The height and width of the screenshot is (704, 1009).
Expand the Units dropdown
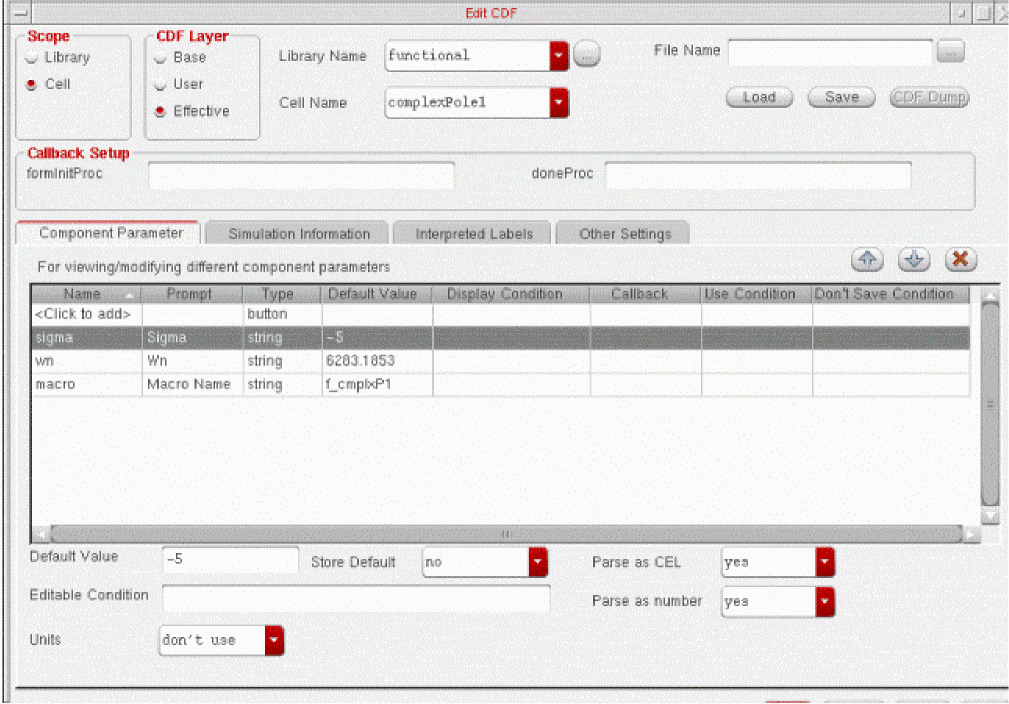pos(274,640)
